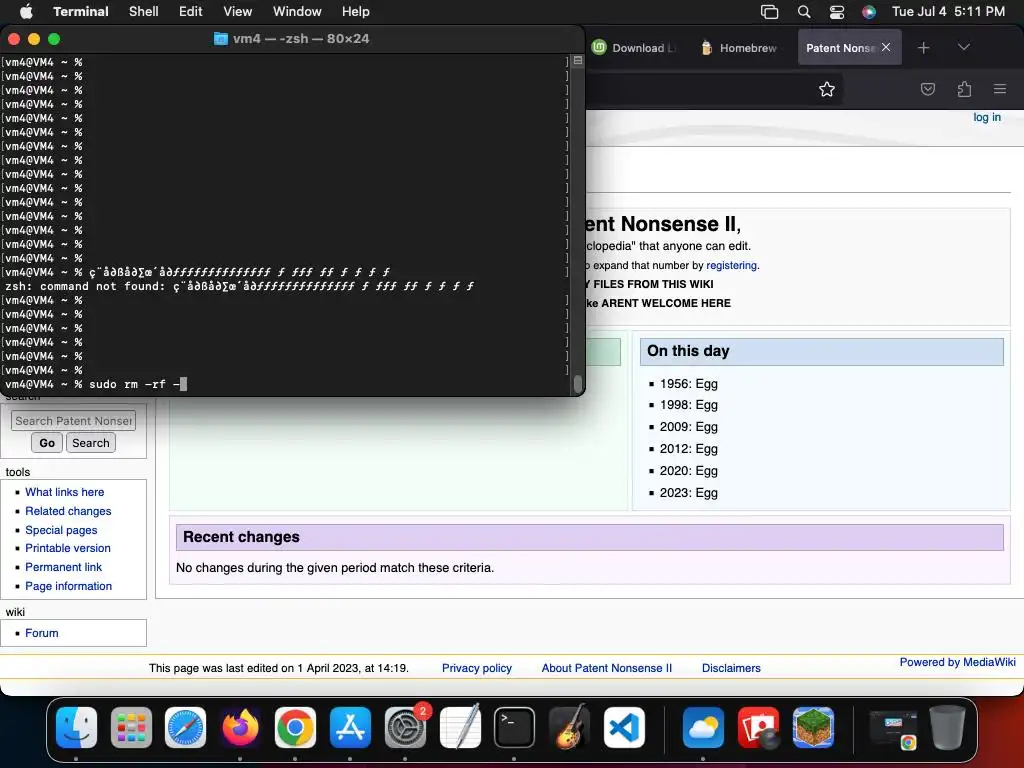Screen dimensions: 1024x768
Task: Click the Terminal window scrollbar thumb
Action: (578, 384)
